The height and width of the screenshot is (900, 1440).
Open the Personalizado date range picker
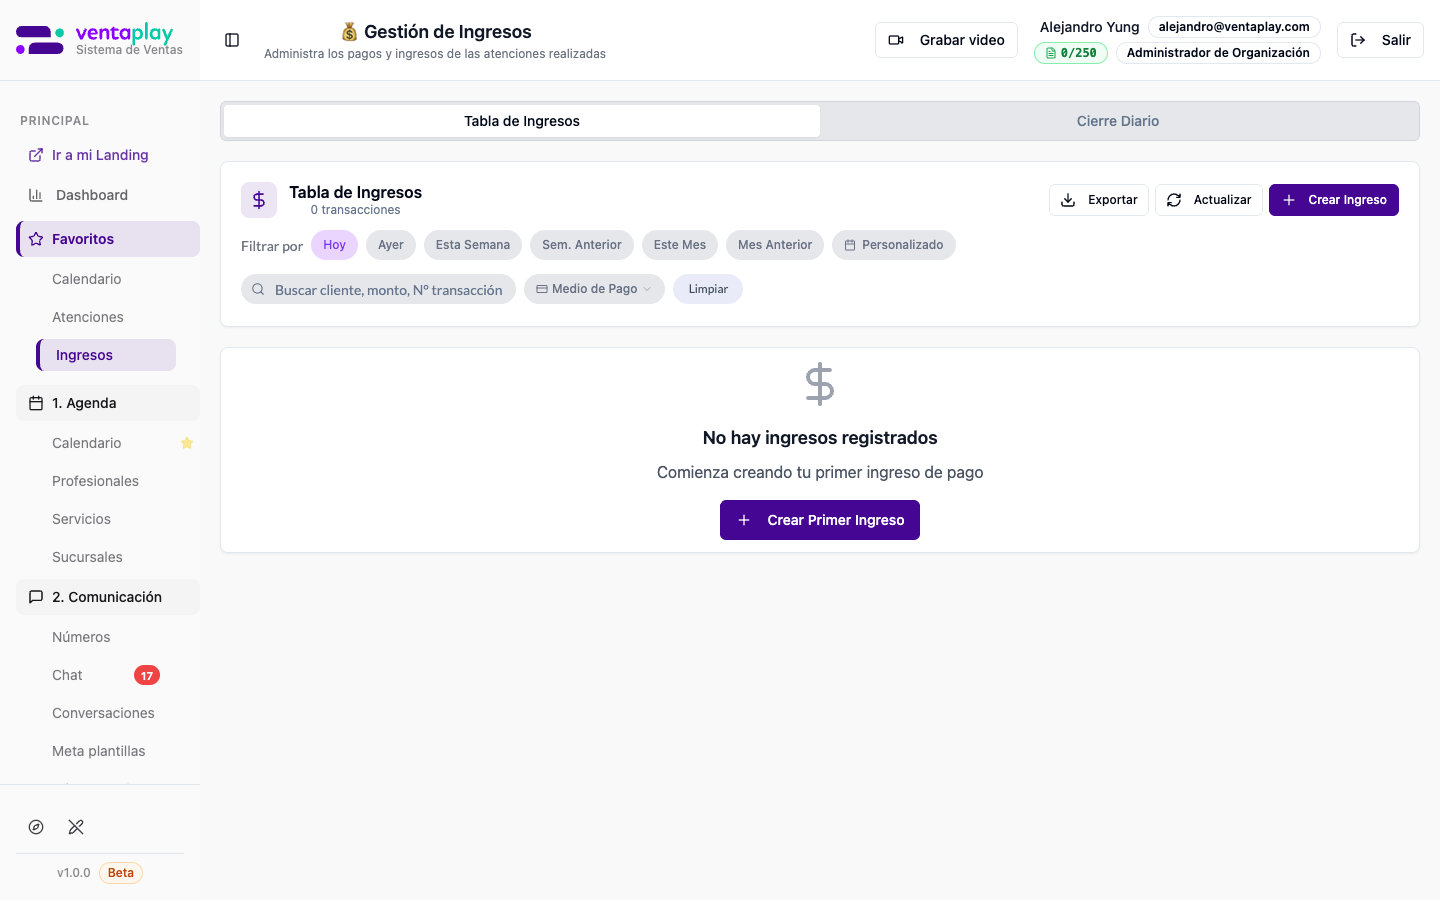[893, 245]
